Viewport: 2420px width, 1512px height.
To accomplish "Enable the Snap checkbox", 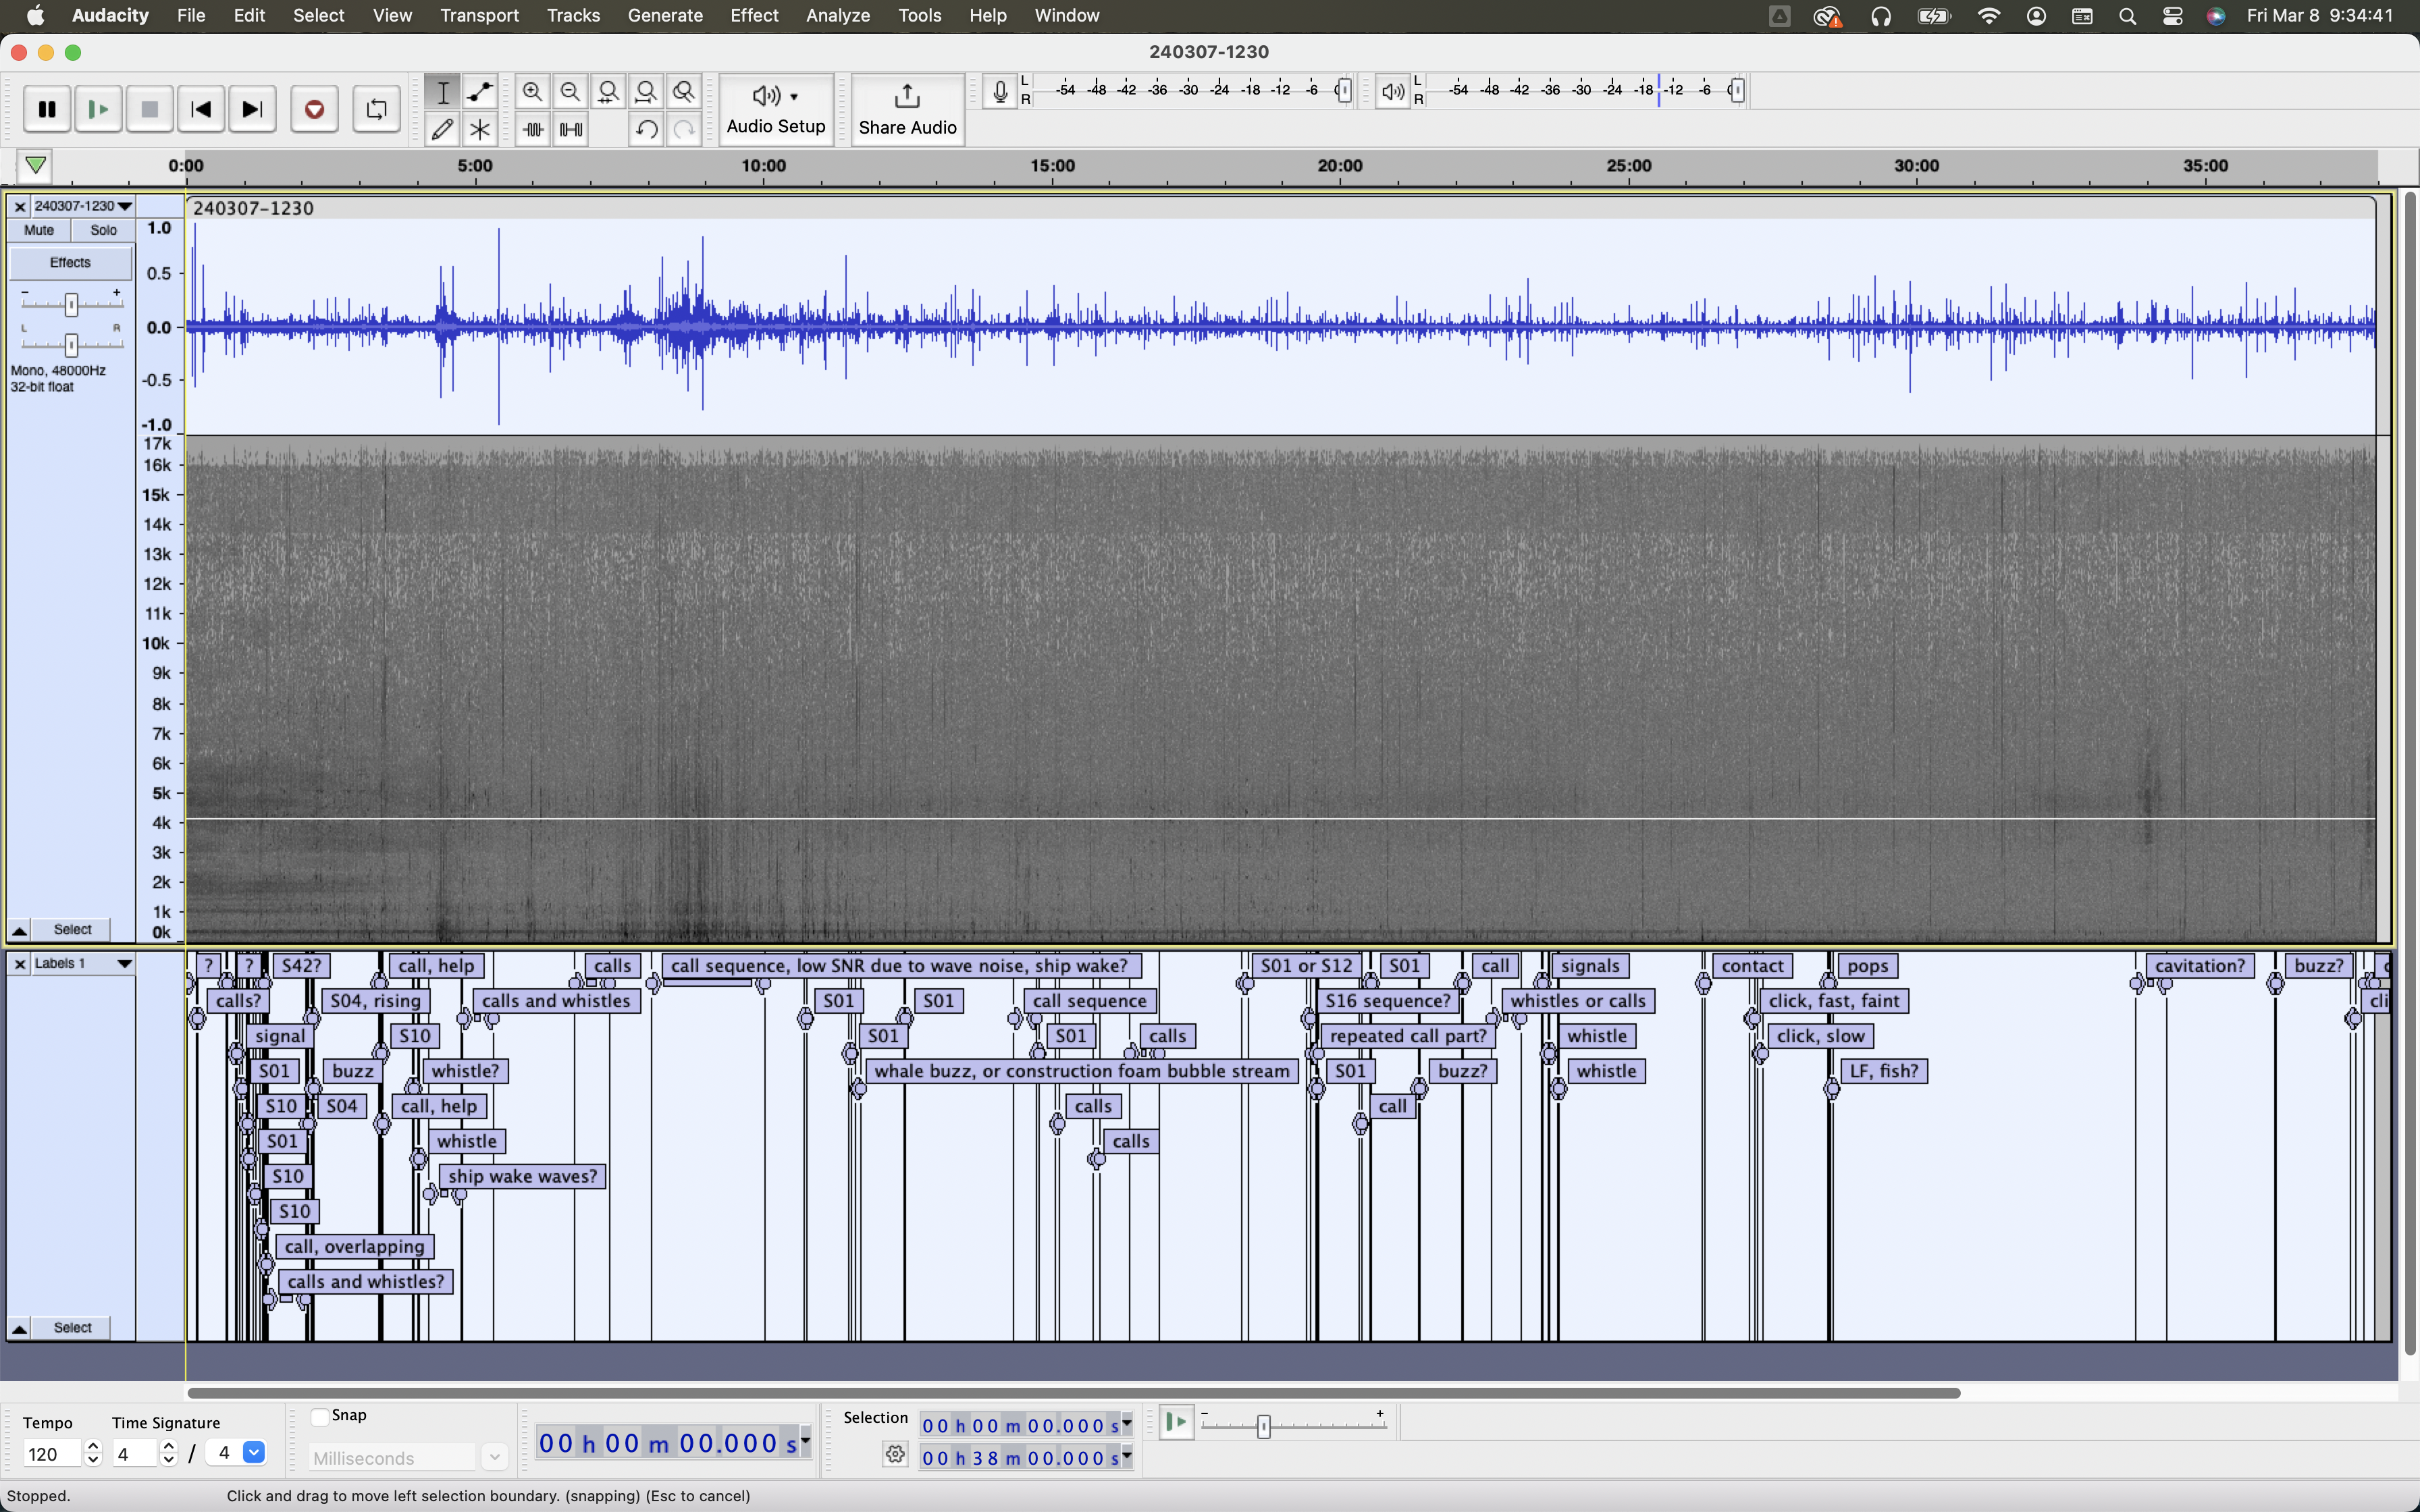I will coord(320,1416).
